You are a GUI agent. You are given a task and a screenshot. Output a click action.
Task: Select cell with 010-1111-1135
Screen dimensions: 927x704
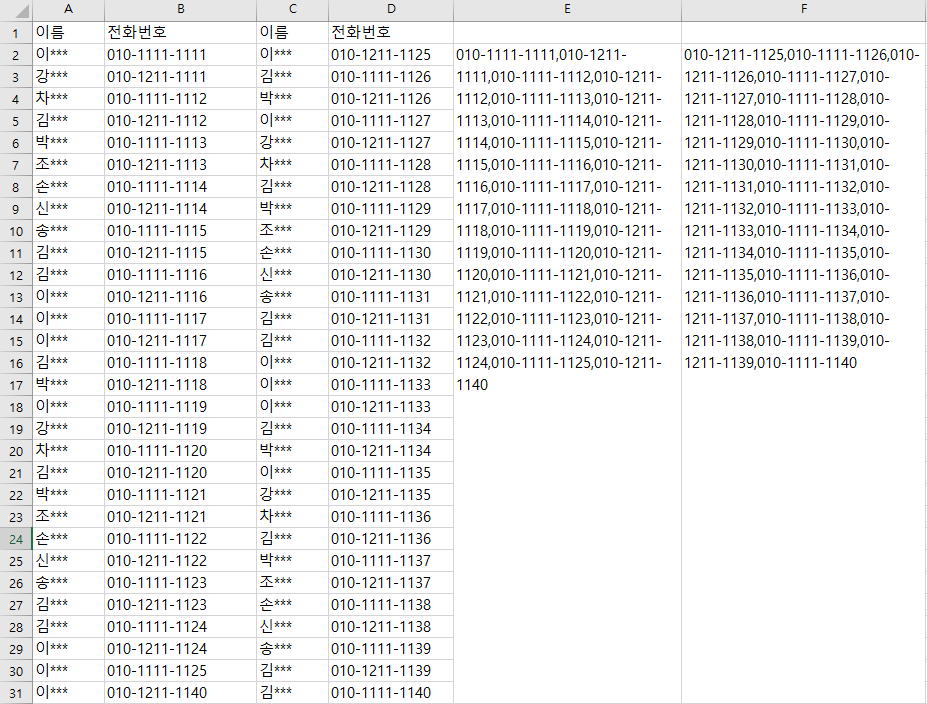click(x=391, y=472)
